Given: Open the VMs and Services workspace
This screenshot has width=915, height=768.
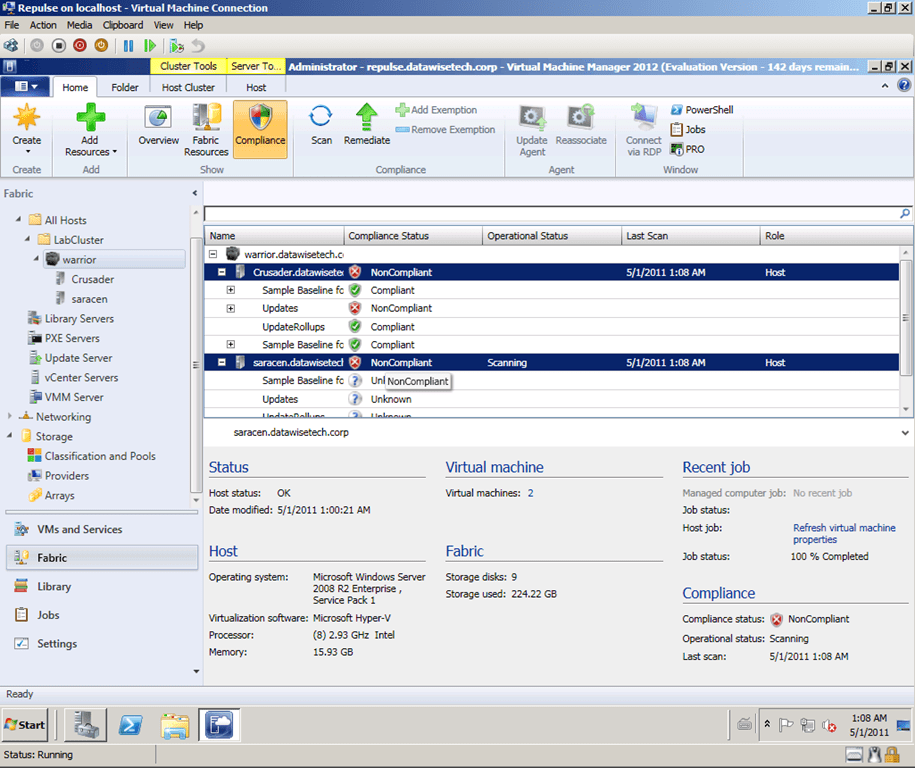Looking at the screenshot, I should 102,529.
